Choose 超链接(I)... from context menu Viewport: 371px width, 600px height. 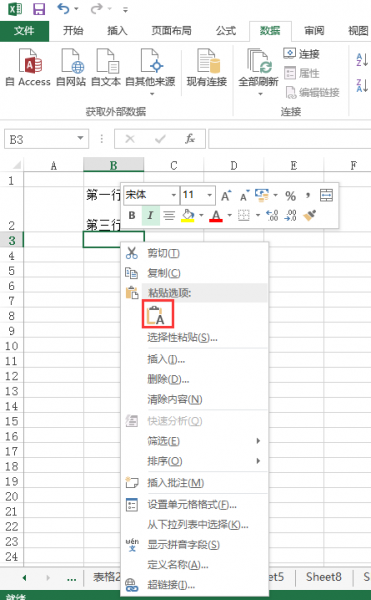[x=194, y=585]
